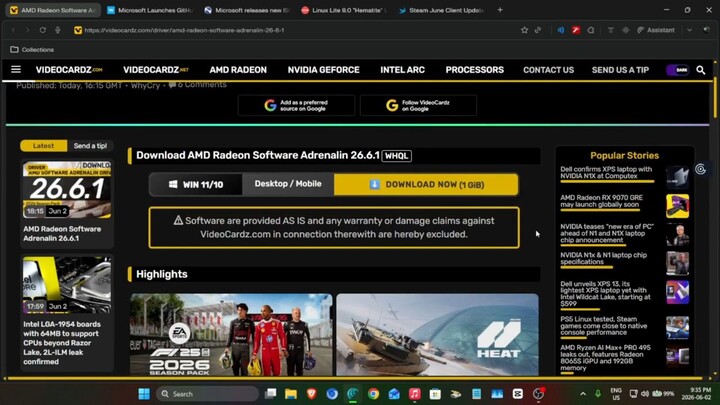The width and height of the screenshot is (720, 405).
Task: Open Intel LGA-1954 boards article thumbnail
Action: (x=67, y=285)
